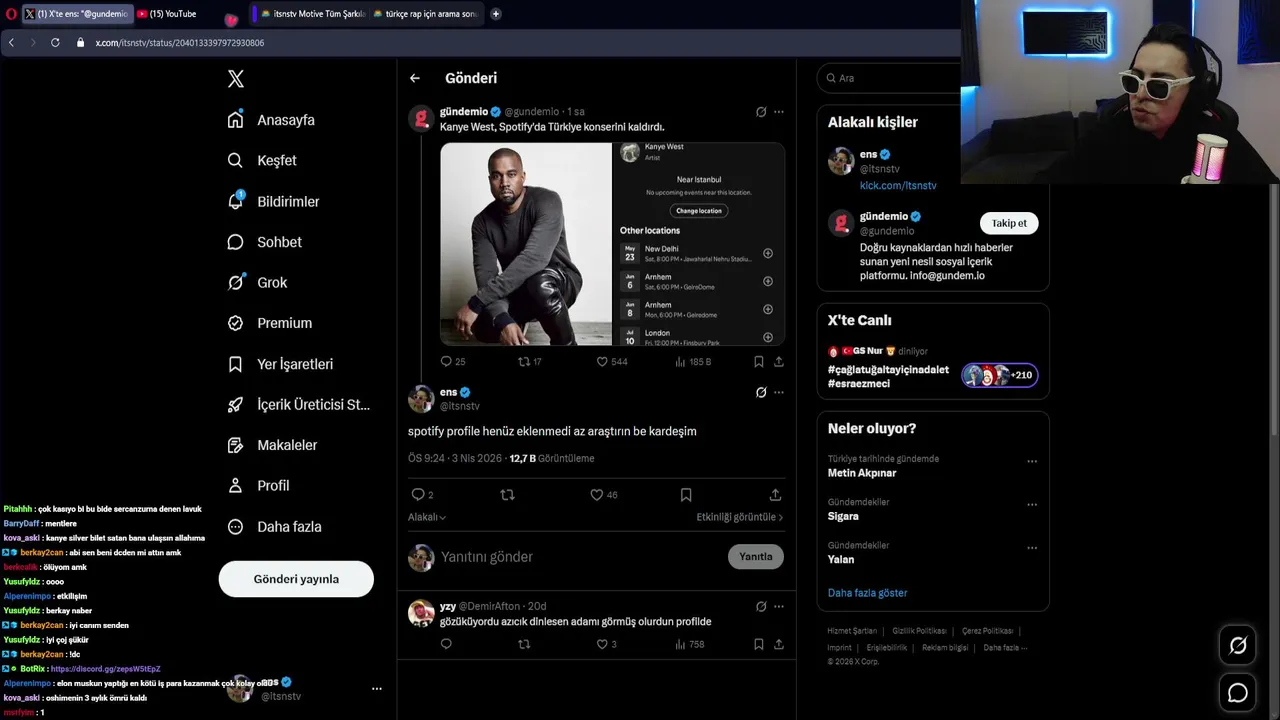The image size is (1280, 720).
Task: Switch to türkçe rap arama tab
Action: [x=425, y=14]
